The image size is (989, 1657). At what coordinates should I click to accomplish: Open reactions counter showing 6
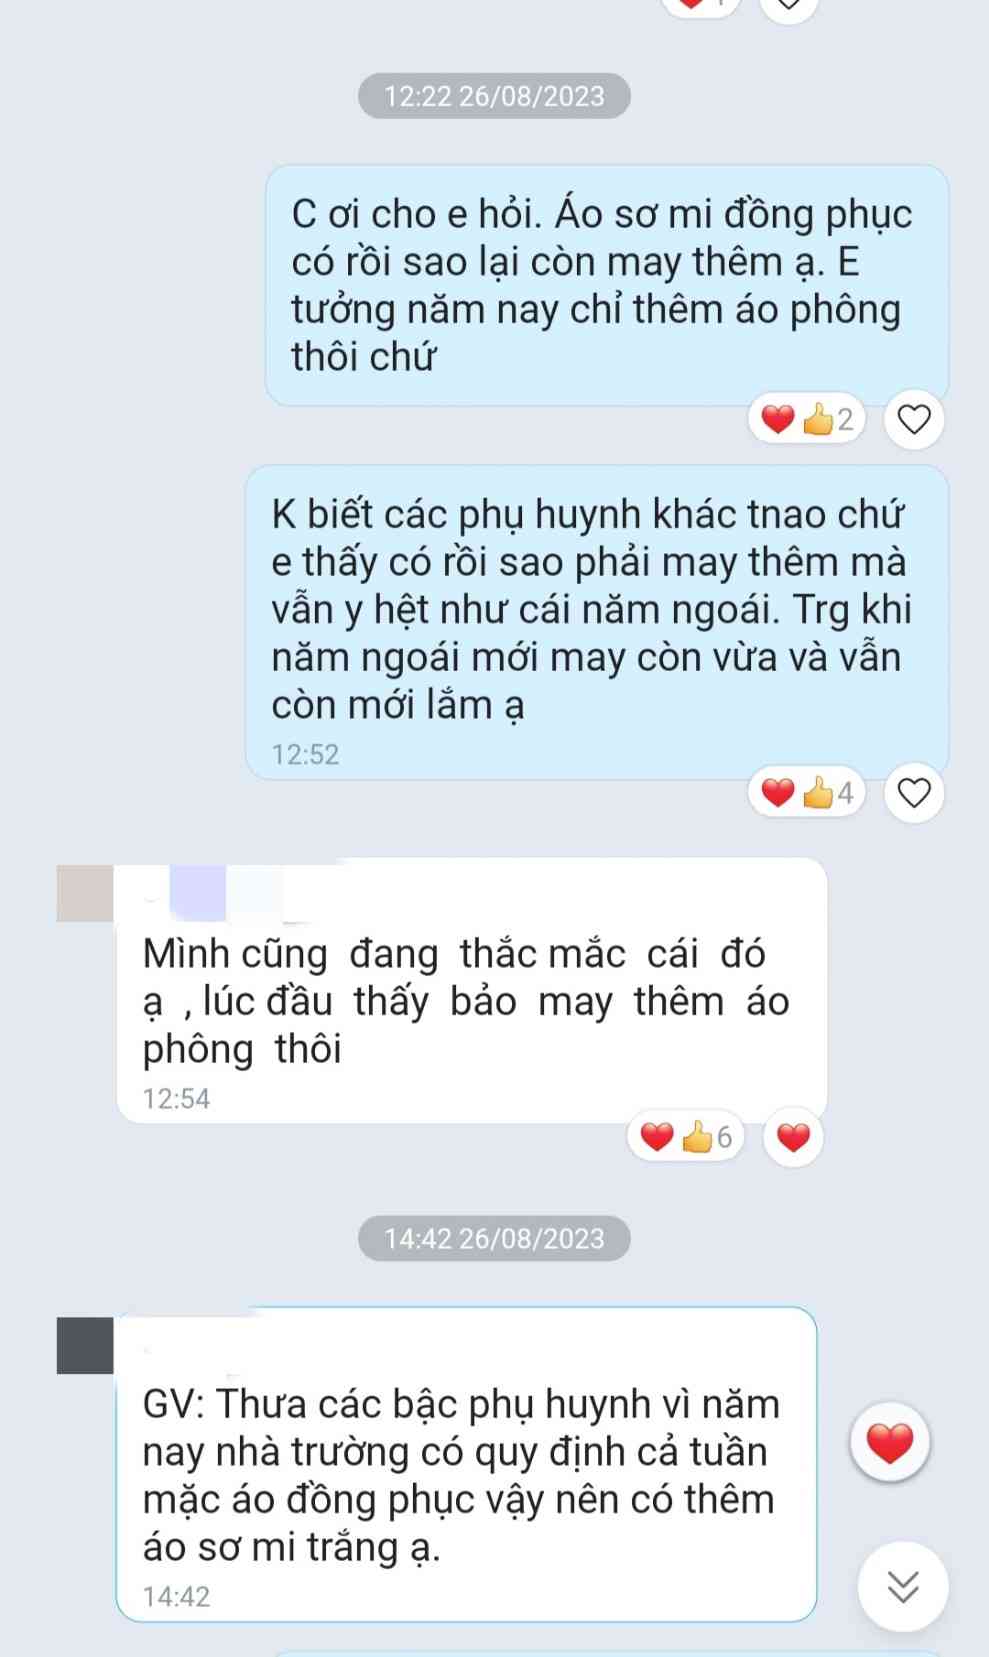coord(686,1137)
